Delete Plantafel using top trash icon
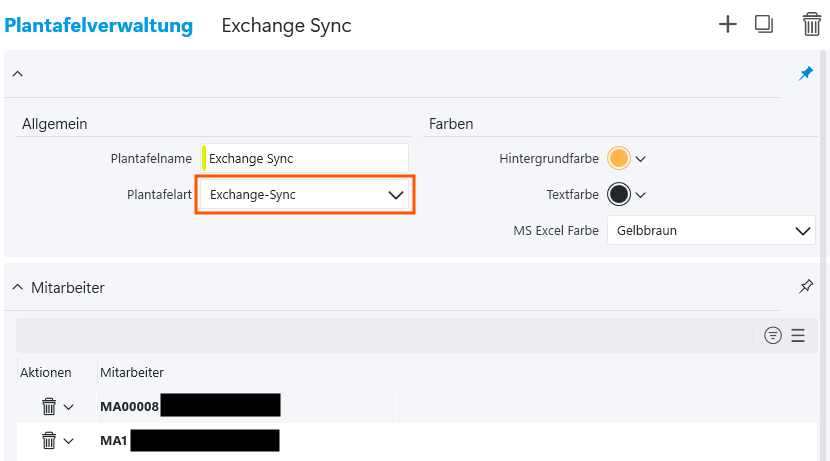The image size is (830, 461). tap(811, 25)
